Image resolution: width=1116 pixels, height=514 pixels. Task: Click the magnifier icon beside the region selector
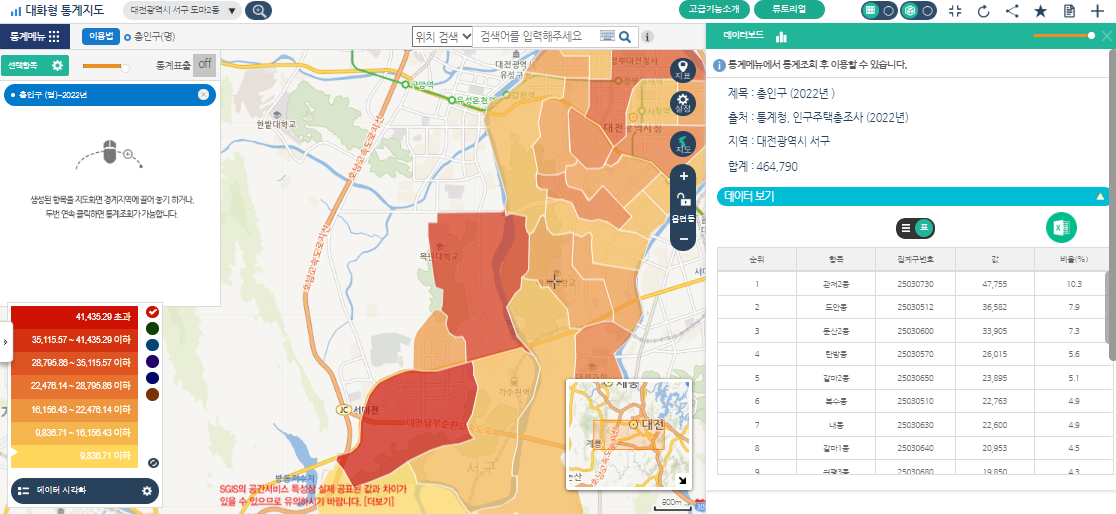coord(258,11)
